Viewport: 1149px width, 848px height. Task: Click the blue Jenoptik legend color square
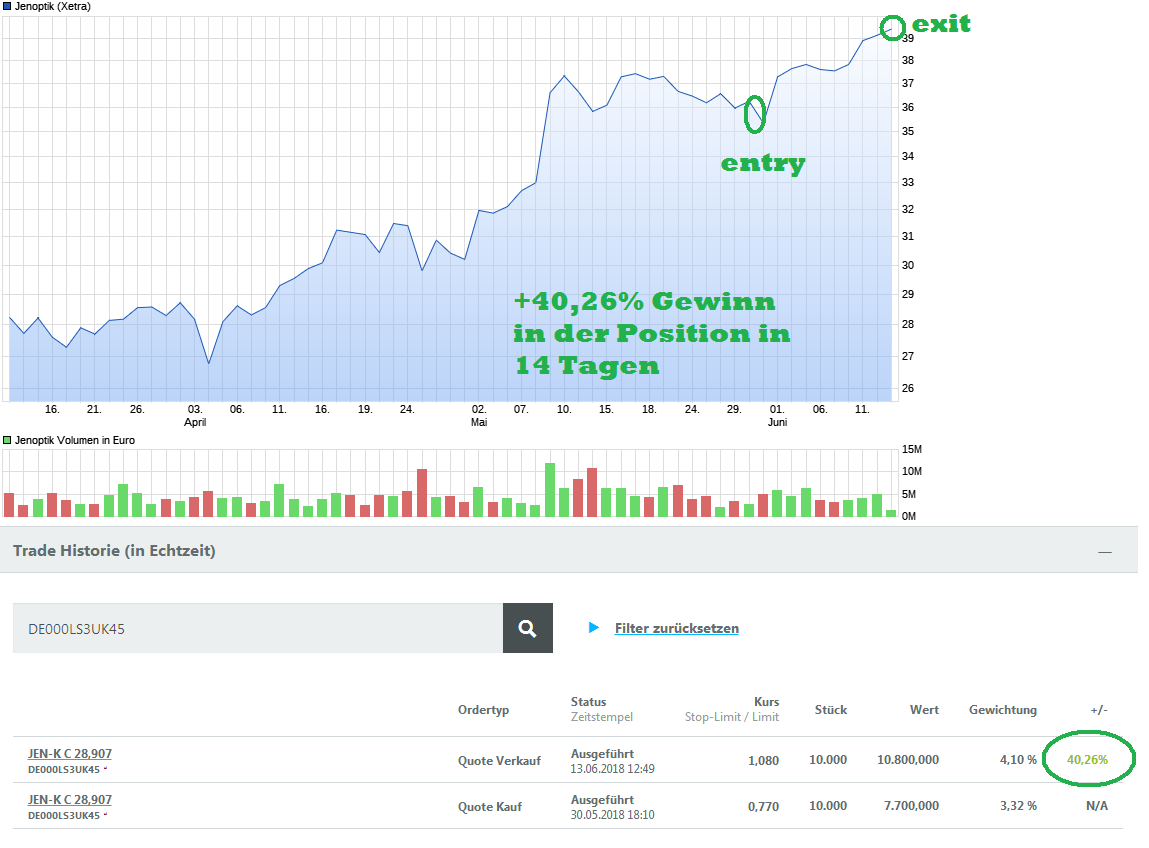click(7, 7)
